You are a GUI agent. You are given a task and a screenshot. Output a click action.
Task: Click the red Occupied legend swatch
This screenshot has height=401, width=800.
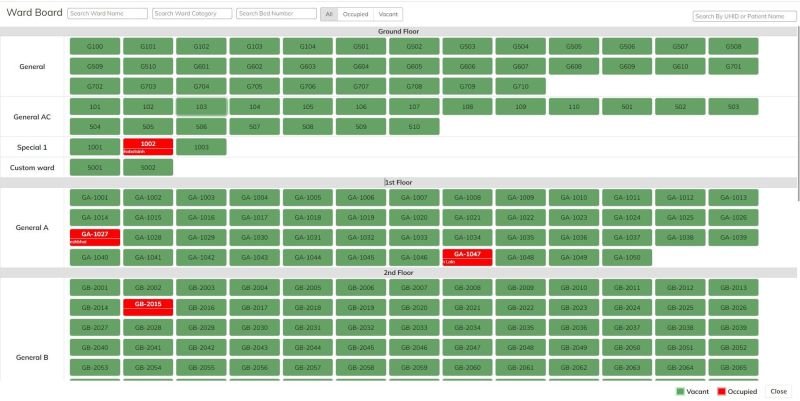[721, 391]
